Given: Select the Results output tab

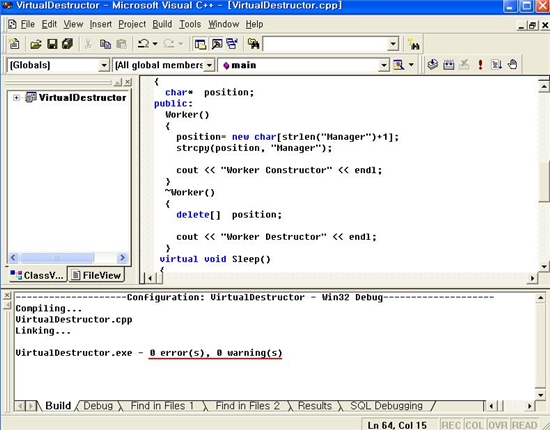Looking at the screenshot, I should (x=315, y=406).
